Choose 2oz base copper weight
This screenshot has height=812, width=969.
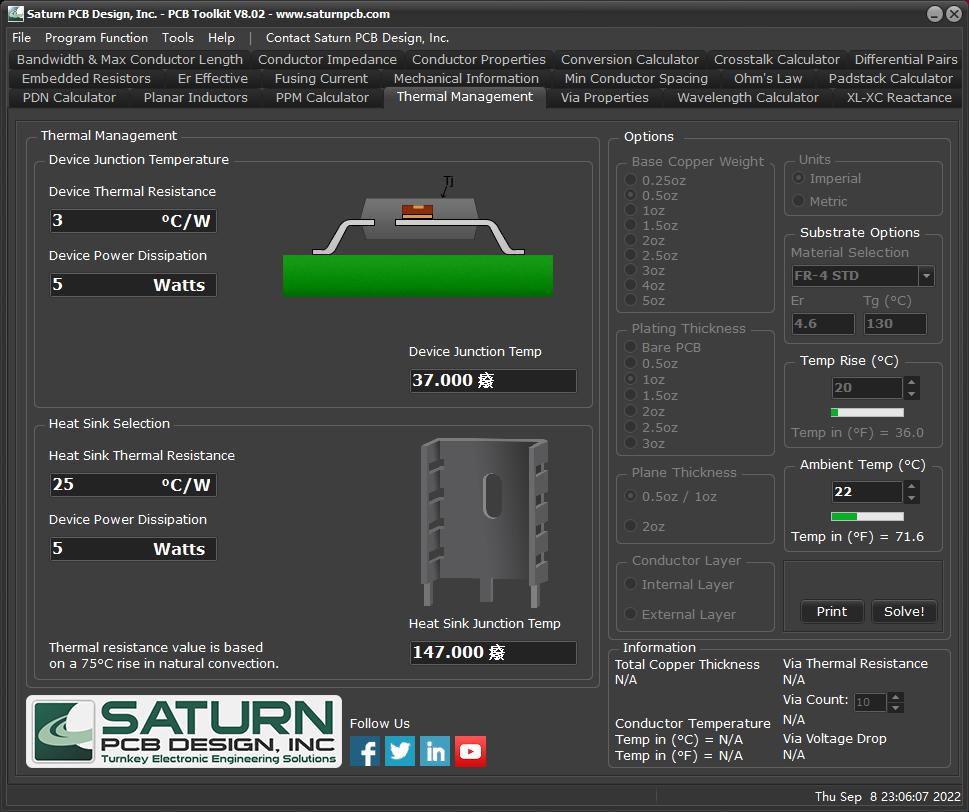[630, 240]
